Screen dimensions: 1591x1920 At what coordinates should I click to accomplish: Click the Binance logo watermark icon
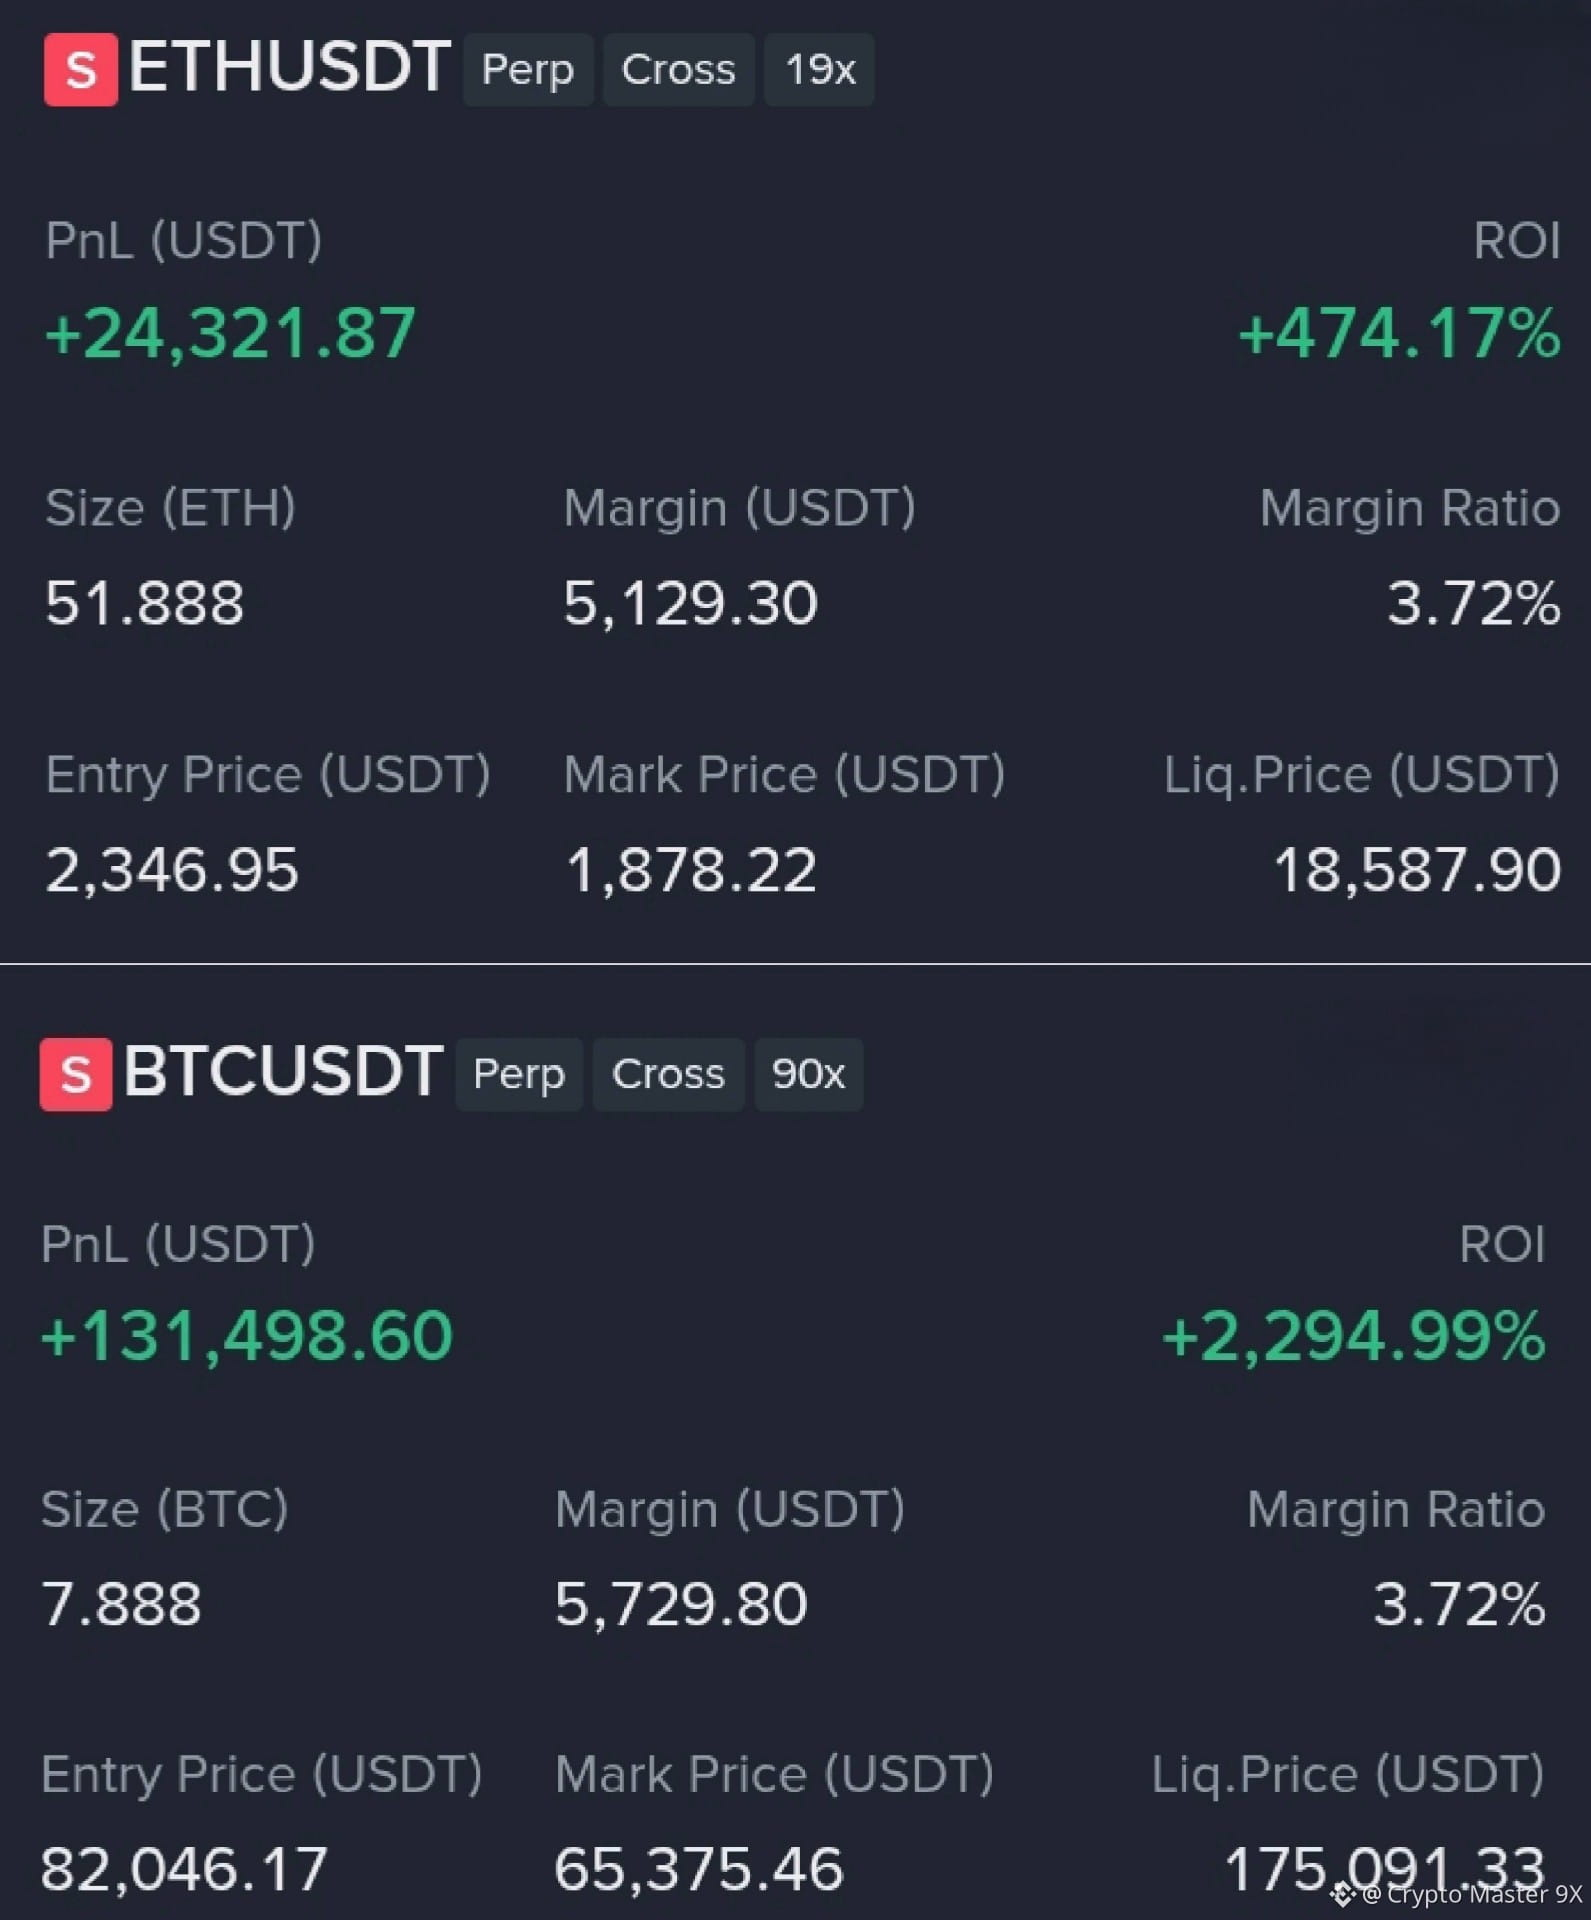point(1342,1893)
